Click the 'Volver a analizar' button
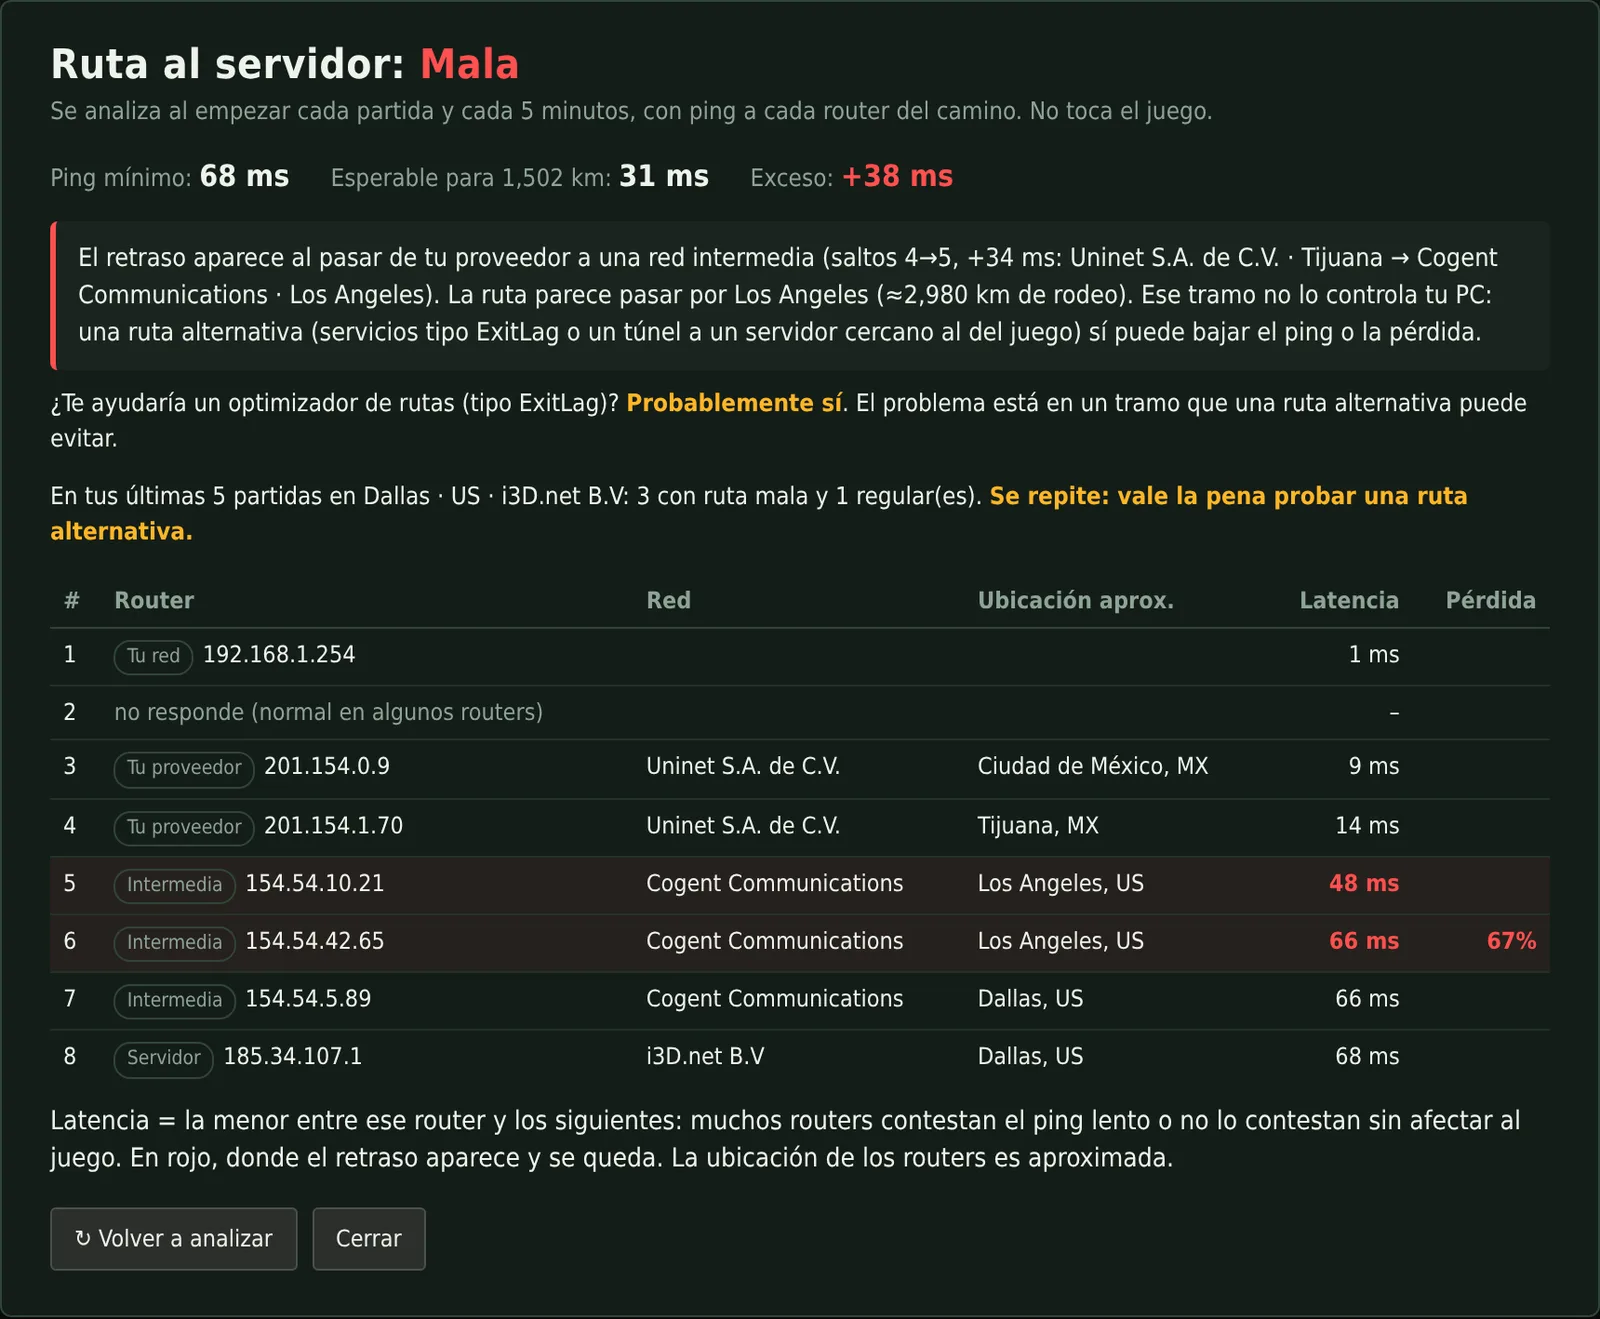 coord(174,1239)
